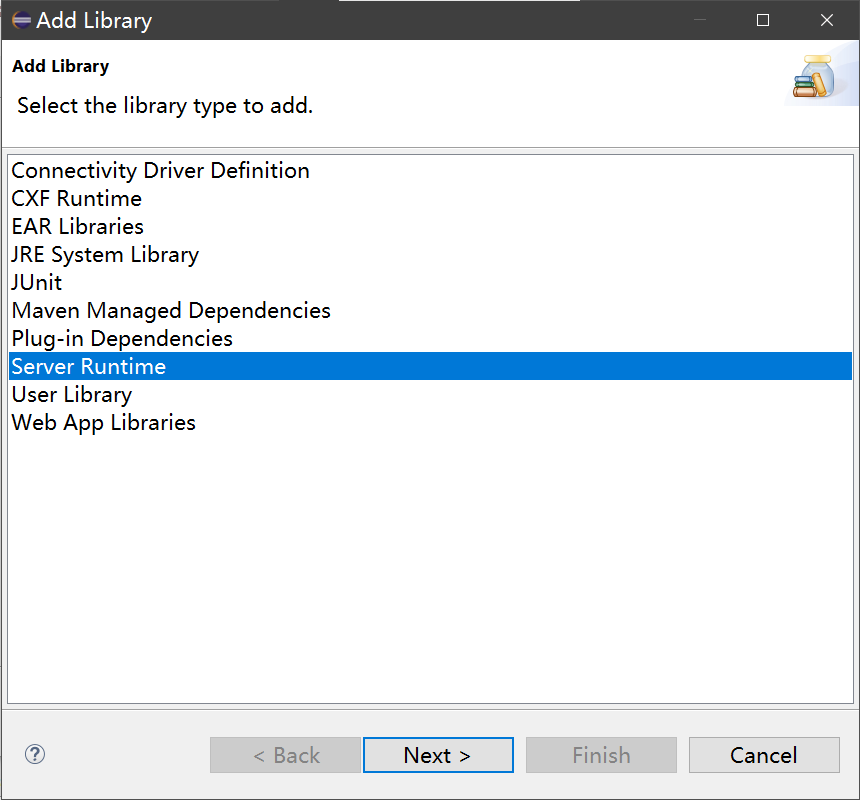
Task: Click the Eclipse icon in title bar
Action: coord(20,20)
